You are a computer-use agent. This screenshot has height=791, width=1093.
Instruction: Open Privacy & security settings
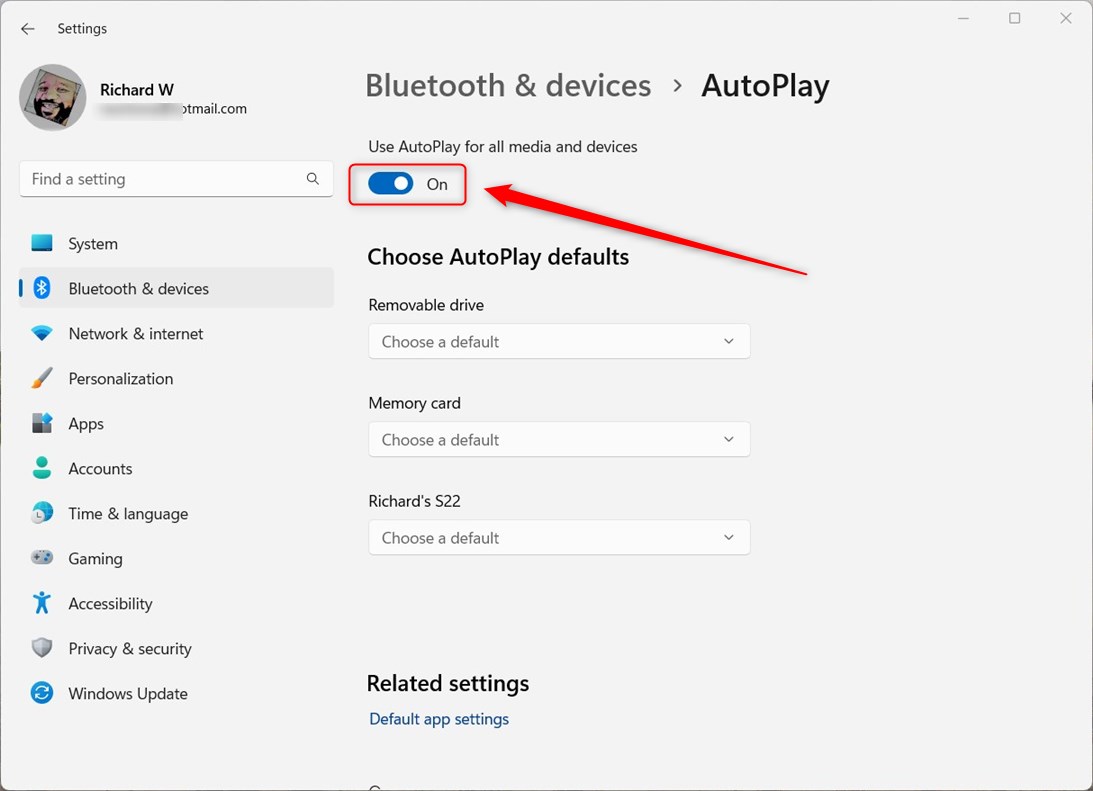[129, 648]
